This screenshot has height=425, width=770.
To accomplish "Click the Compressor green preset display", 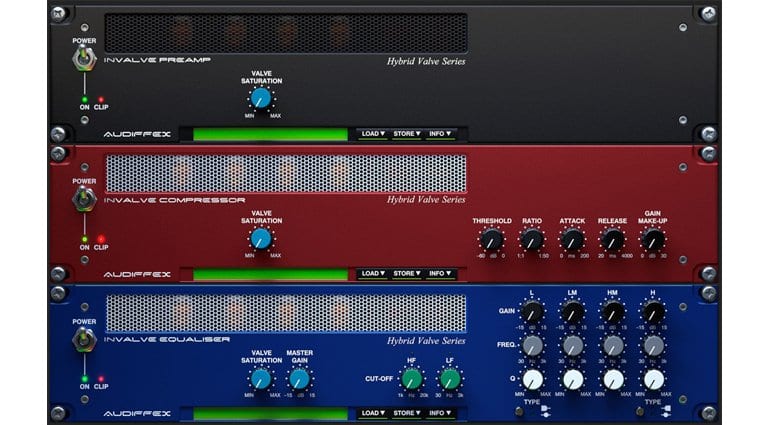I will (x=271, y=274).
